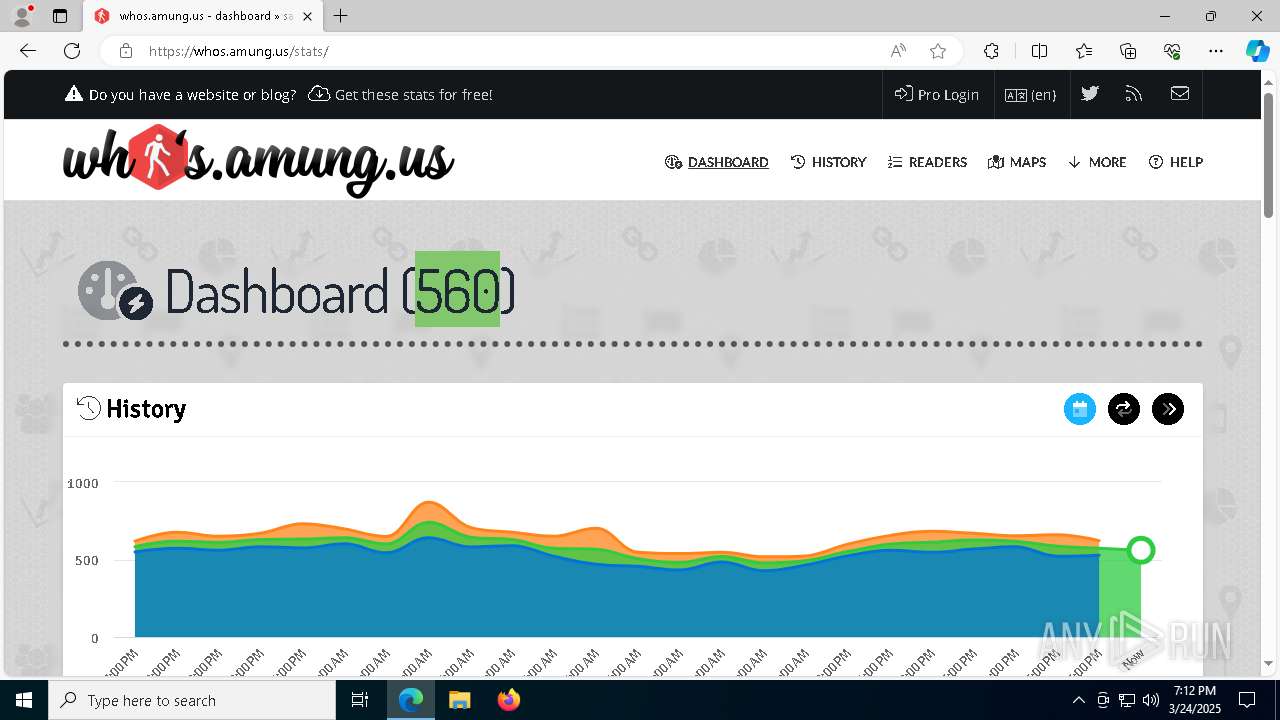Open a new browser tab
The width and height of the screenshot is (1280, 720).
[x=341, y=16]
